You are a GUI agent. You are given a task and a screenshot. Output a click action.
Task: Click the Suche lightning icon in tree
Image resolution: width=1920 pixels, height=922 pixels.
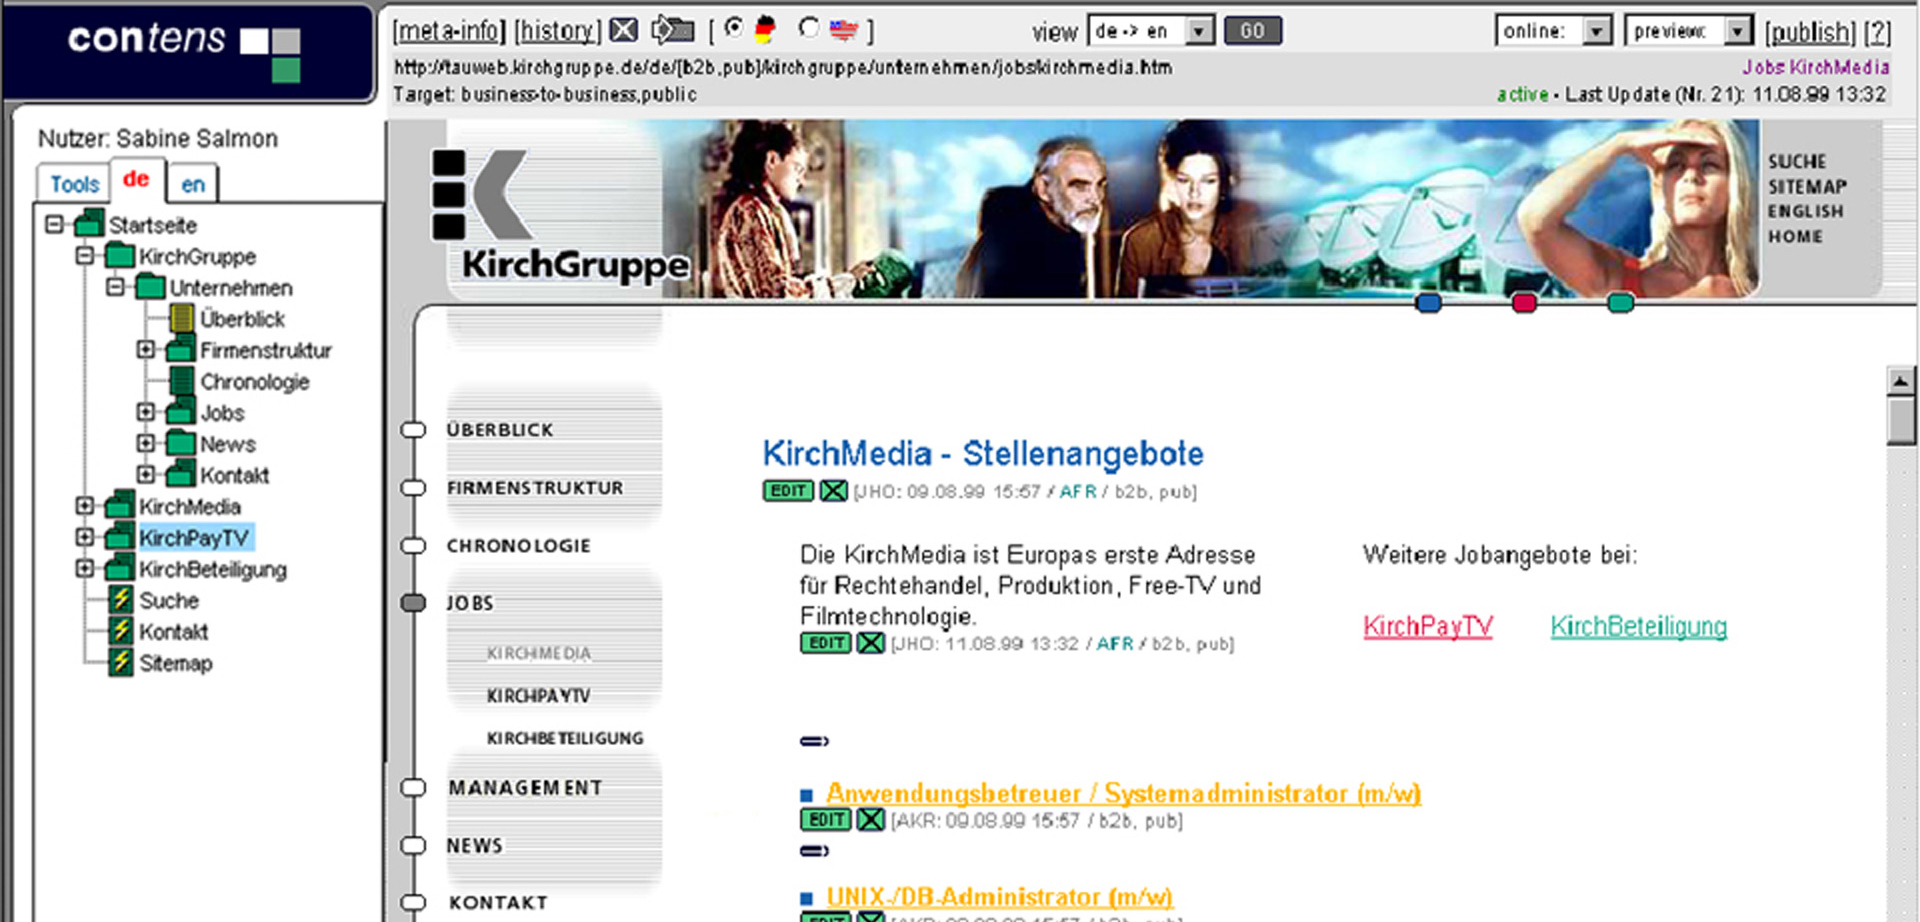(121, 600)
